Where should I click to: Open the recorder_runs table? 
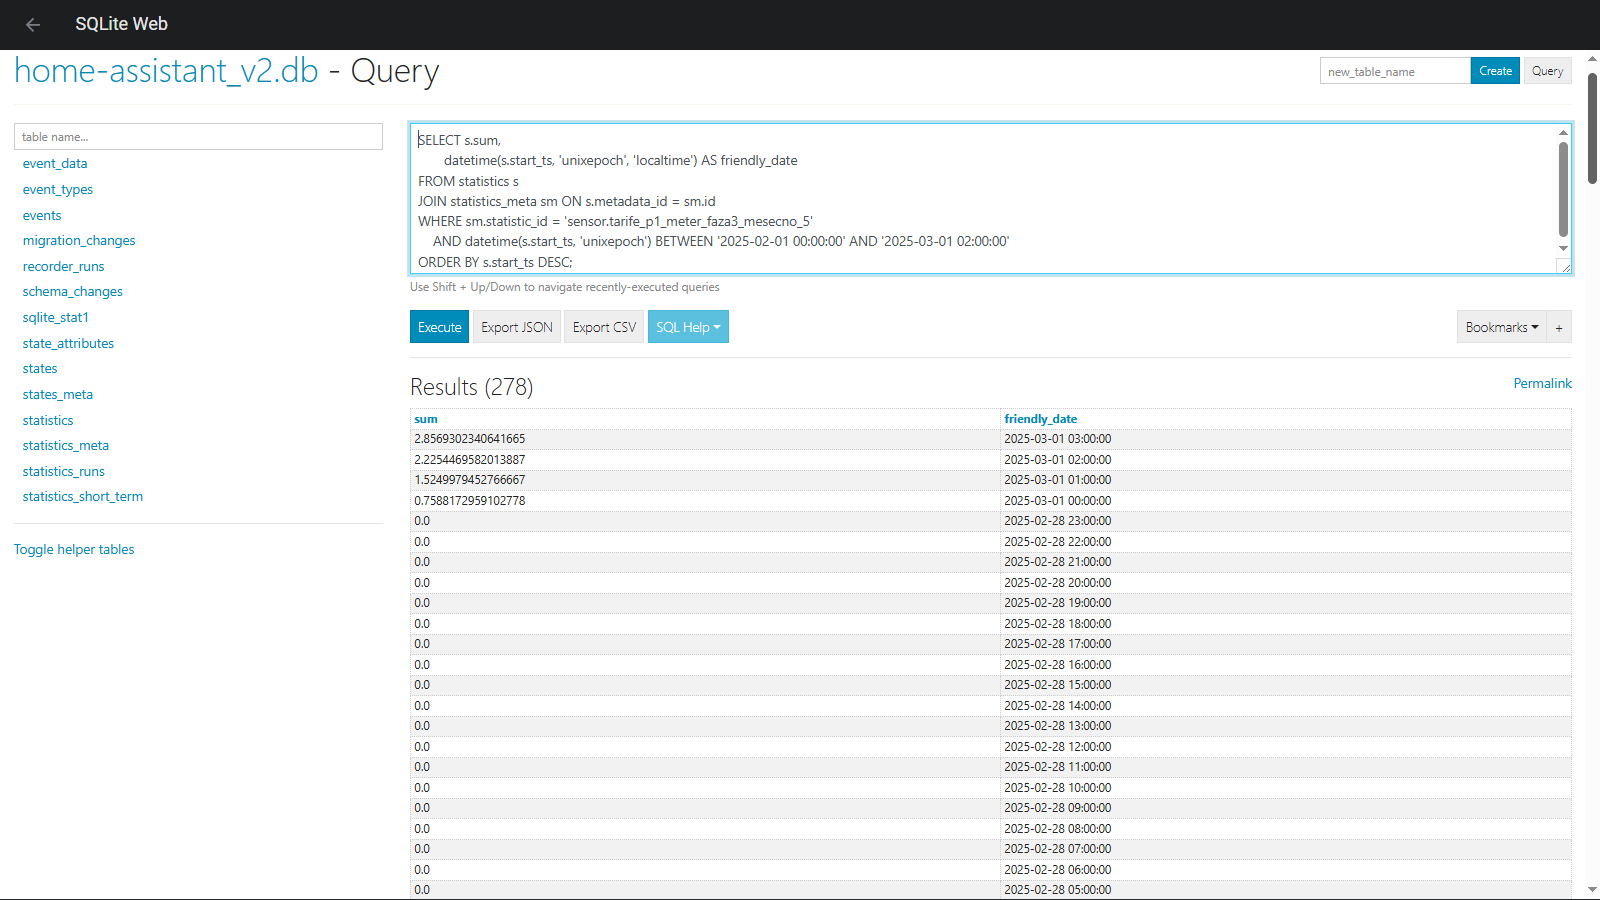pyautogui.click(x=63, y=266)
